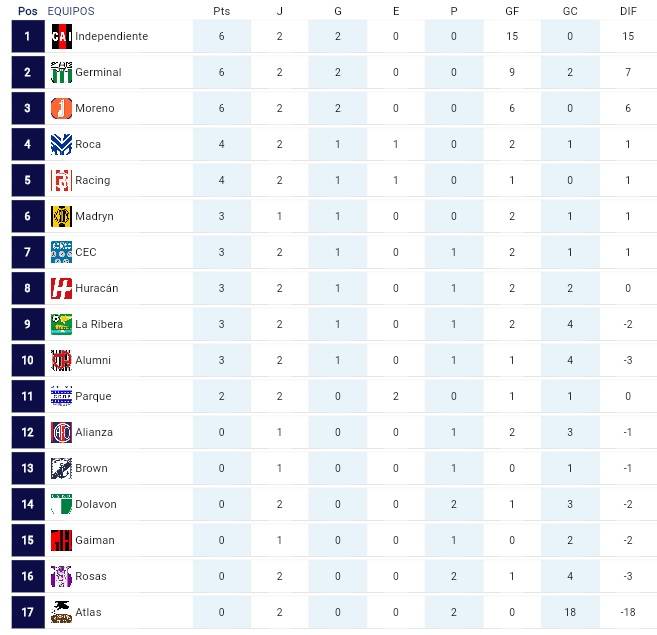This screenshot has height=635, width=657.
Task: Click the Dolavon green shield crest
Action: point(61,504)
